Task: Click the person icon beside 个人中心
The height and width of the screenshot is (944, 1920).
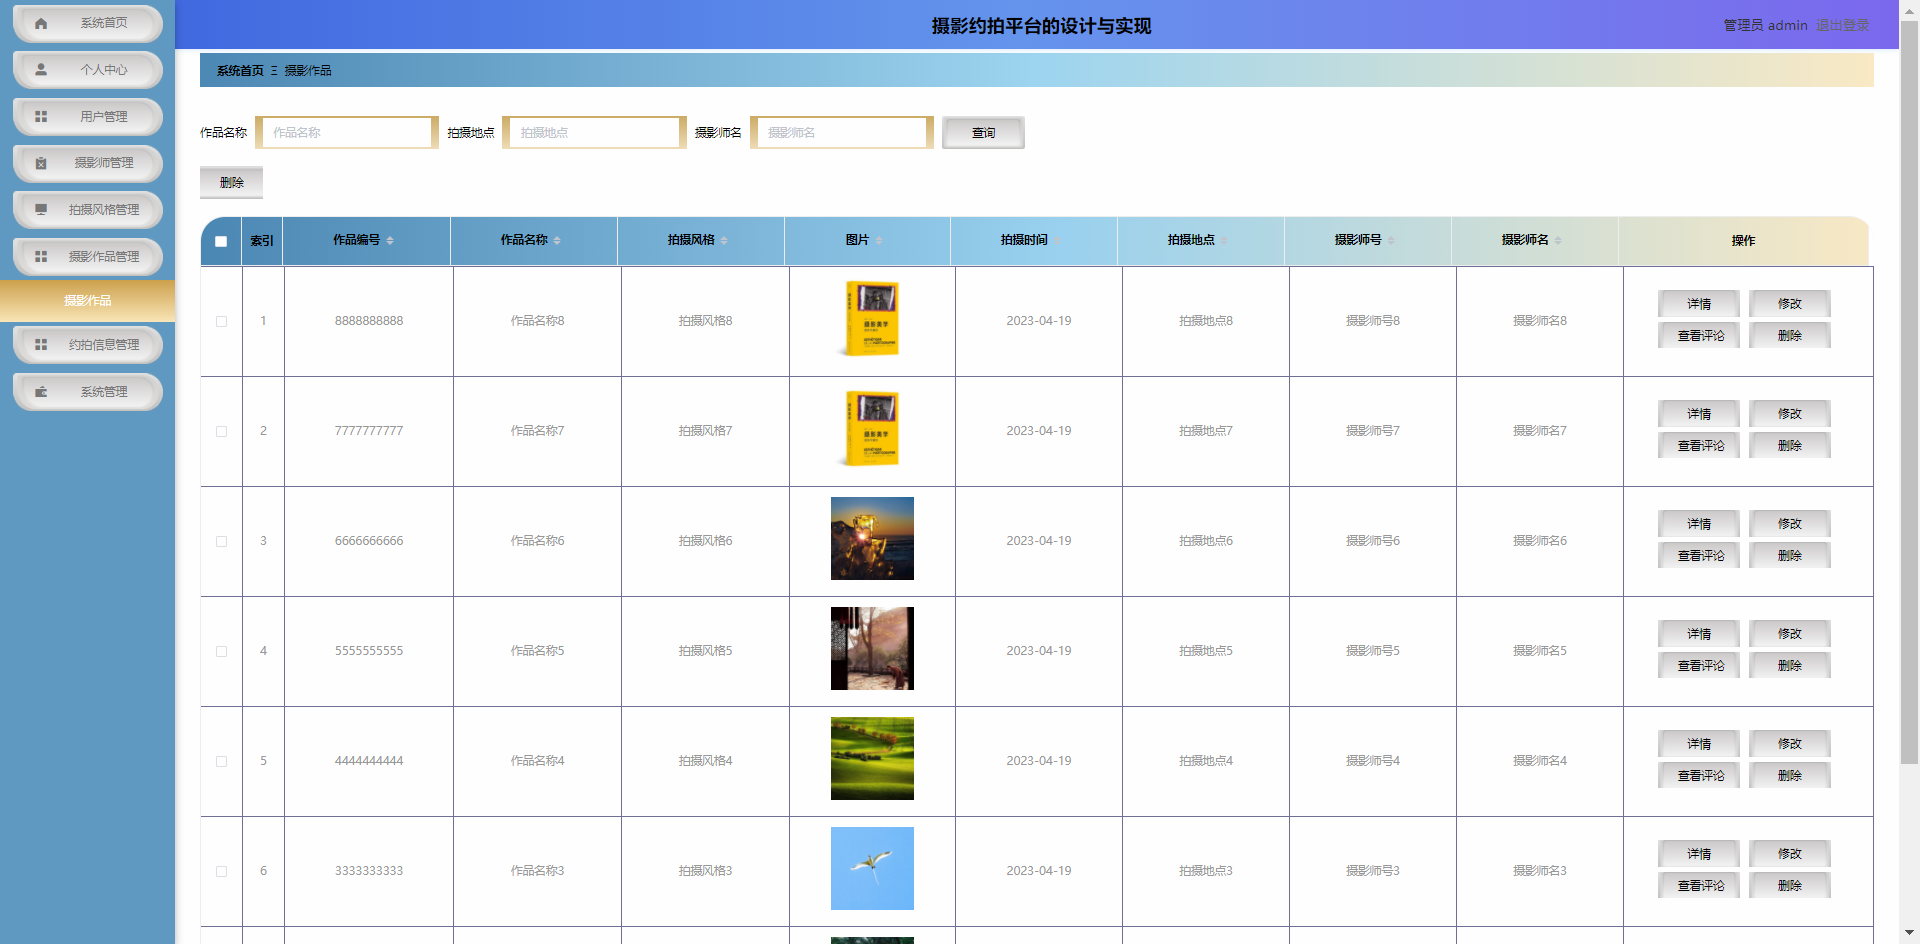Action: click(x=41, y=70)
